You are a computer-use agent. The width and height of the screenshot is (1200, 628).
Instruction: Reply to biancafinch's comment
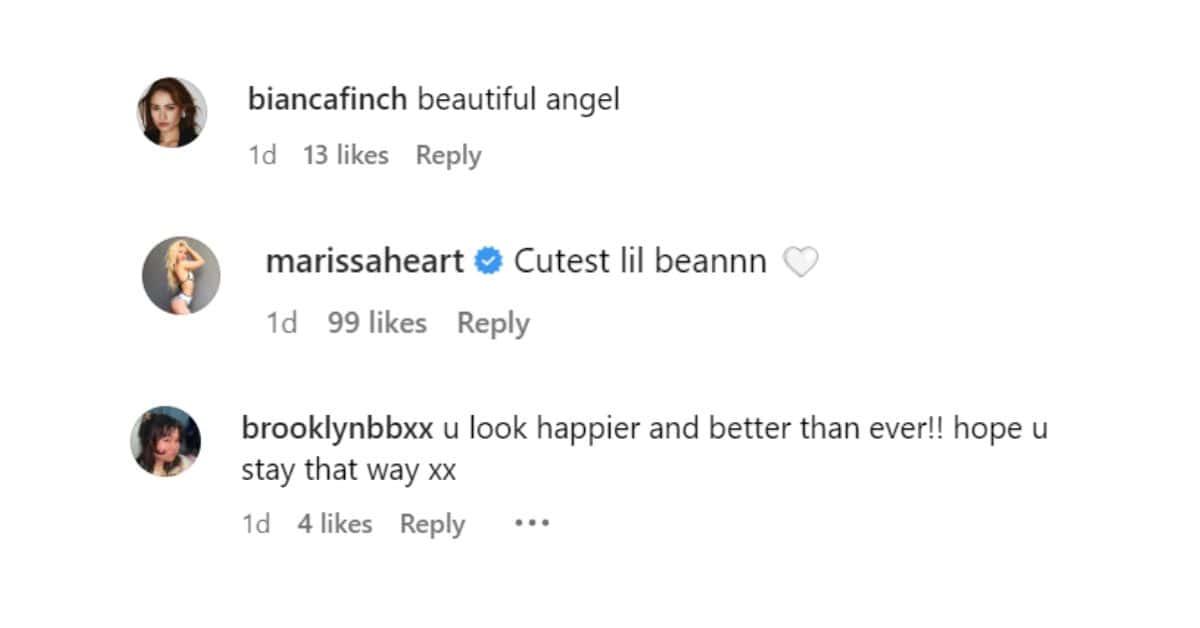coord(447,155)
